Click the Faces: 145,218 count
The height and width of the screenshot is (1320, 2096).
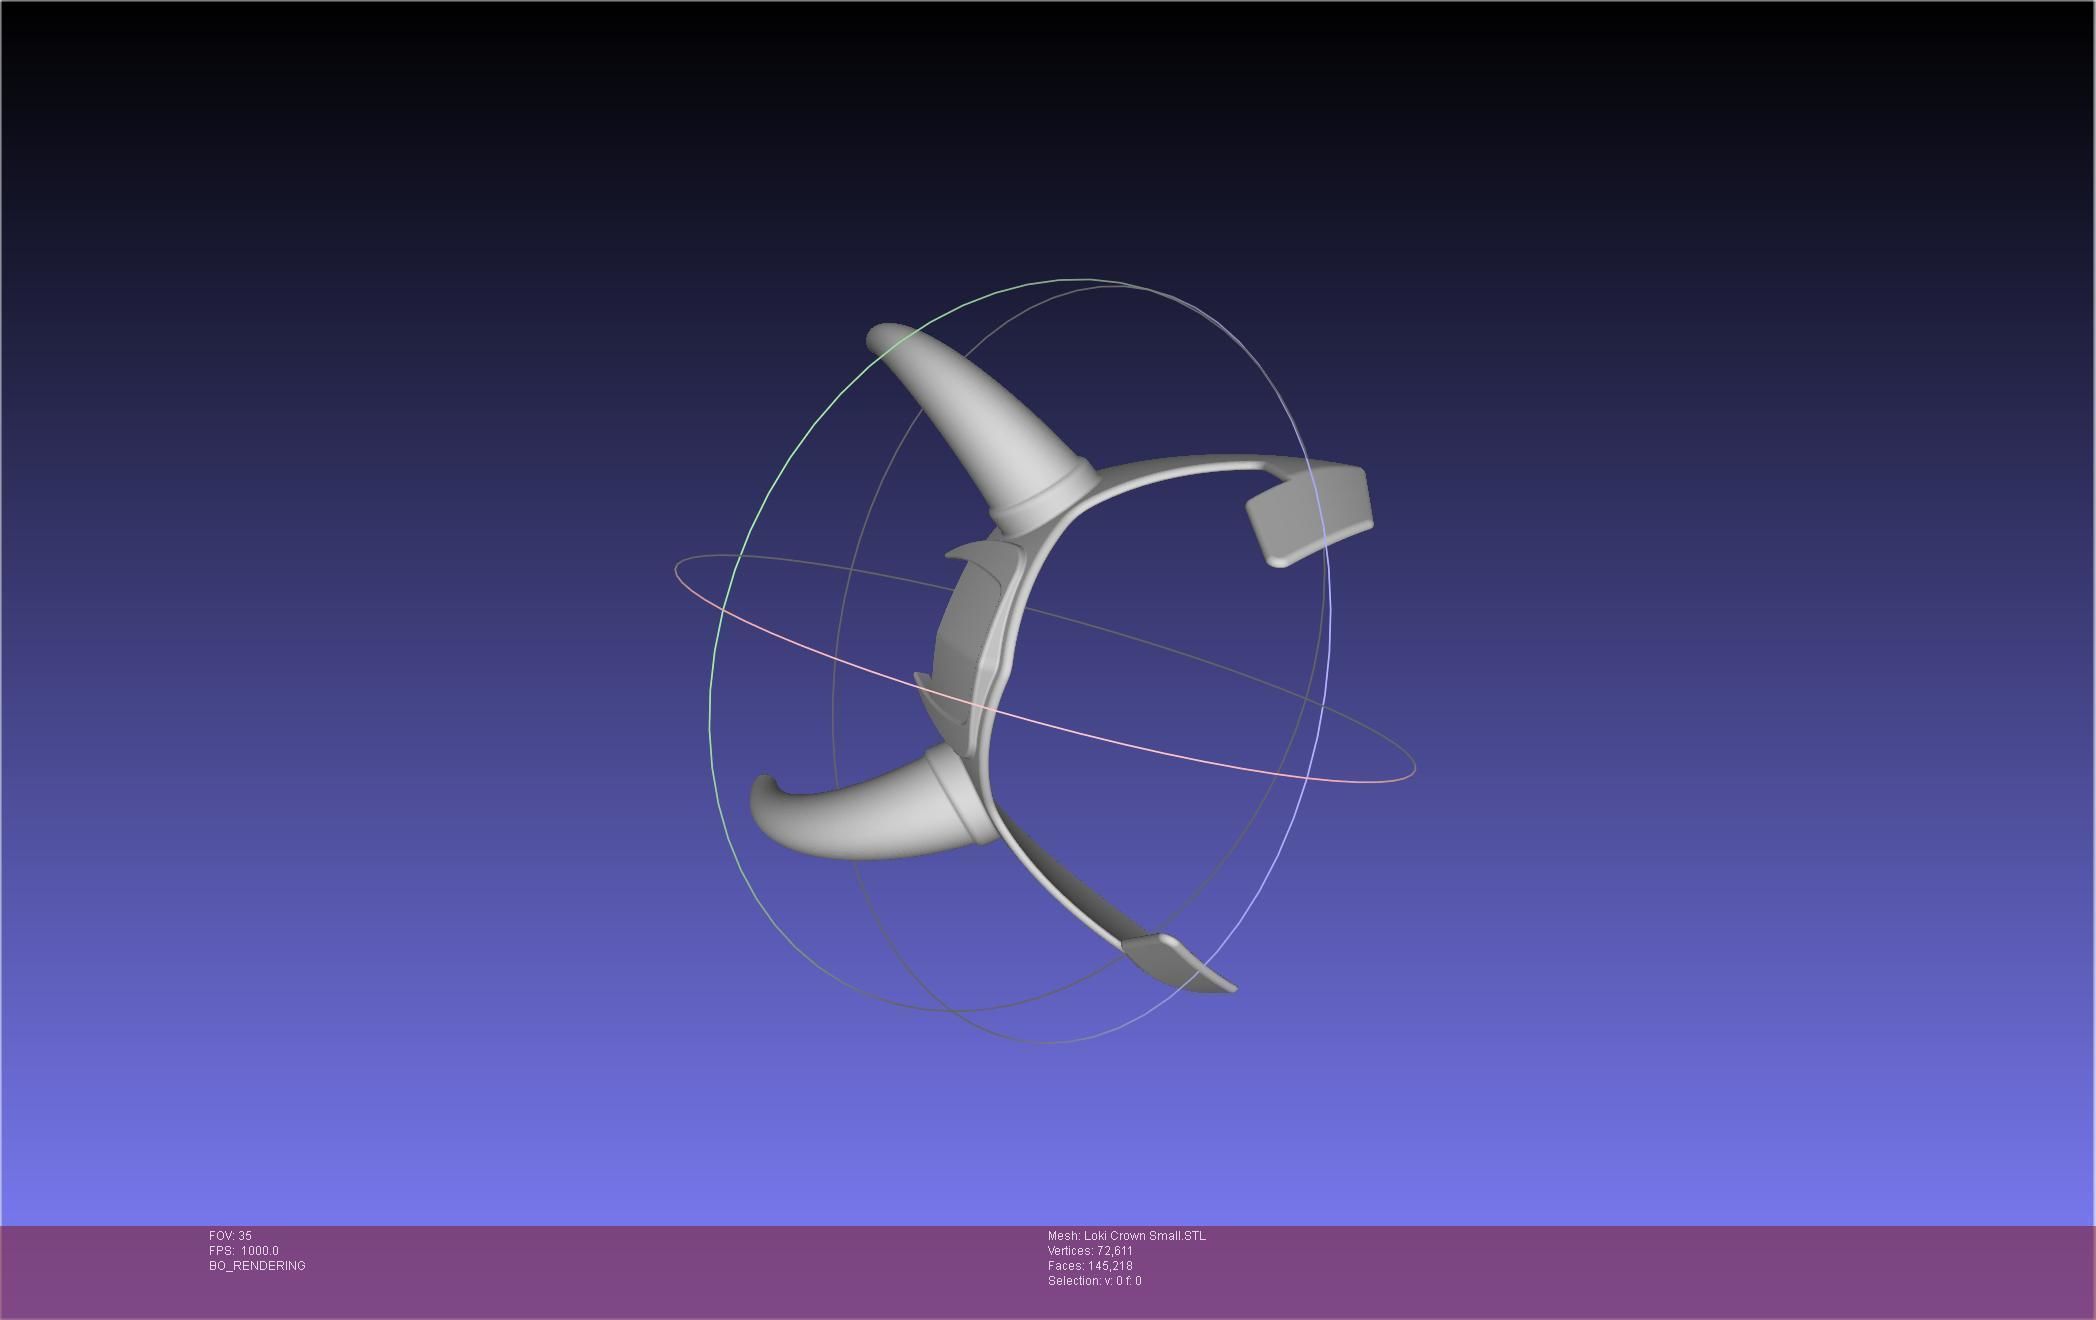tap(1090, 1266)
